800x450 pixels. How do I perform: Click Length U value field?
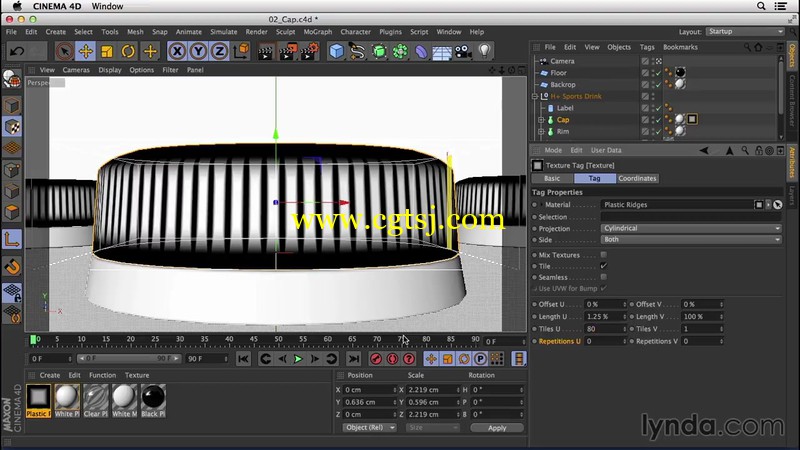(x=606, y=317)
